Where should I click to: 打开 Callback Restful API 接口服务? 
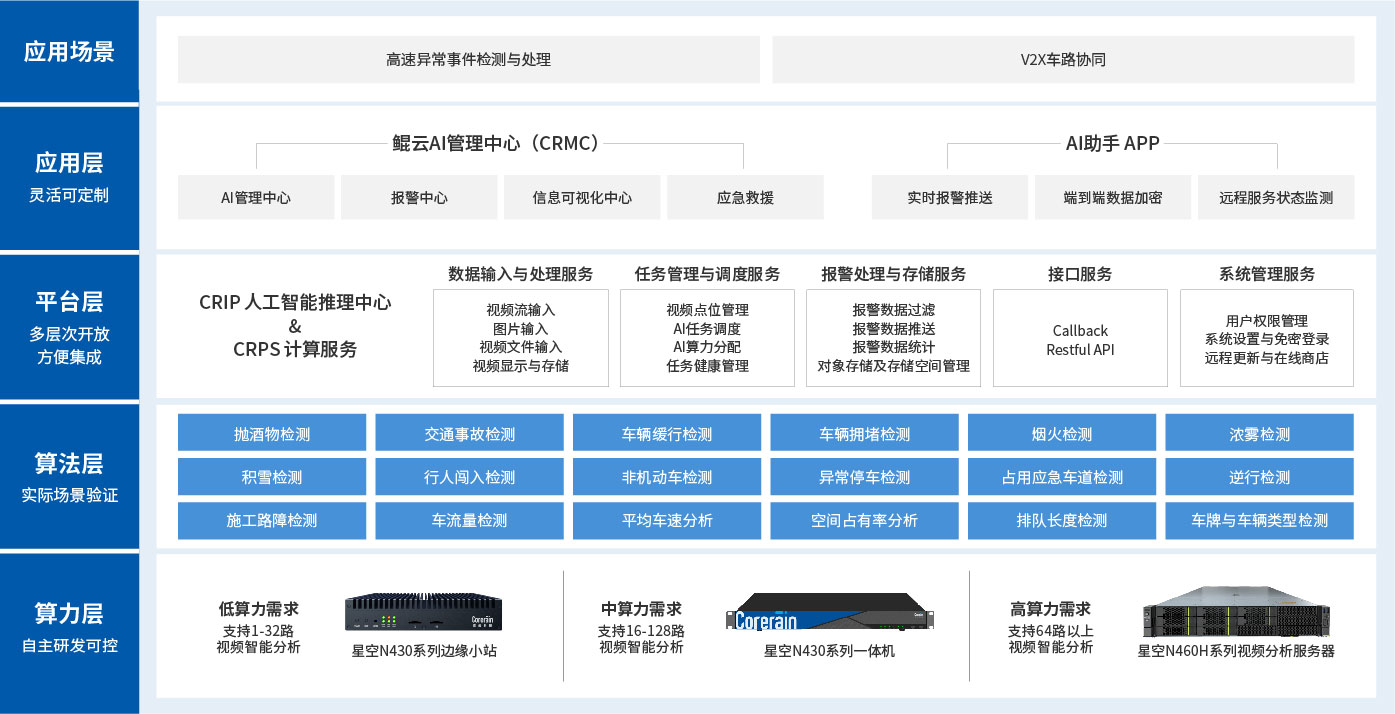click(1079, 338)
